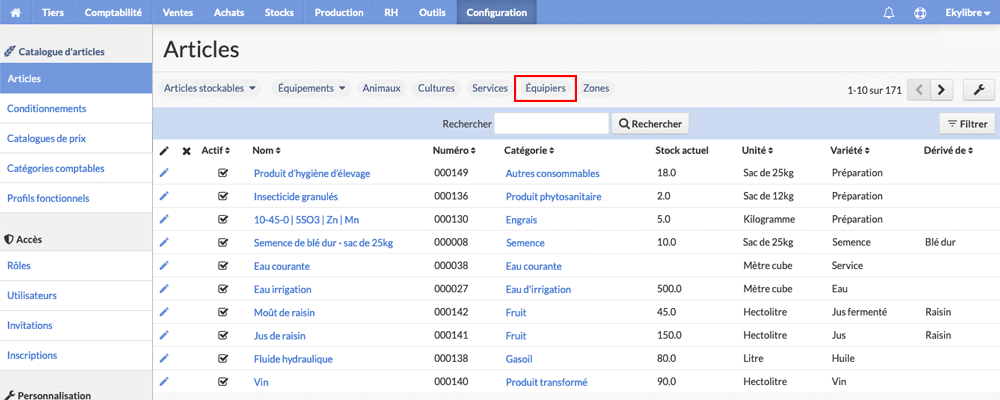Focus the Rechercher search field
The width and height of the screenshot is (1000, 400).
552,124
